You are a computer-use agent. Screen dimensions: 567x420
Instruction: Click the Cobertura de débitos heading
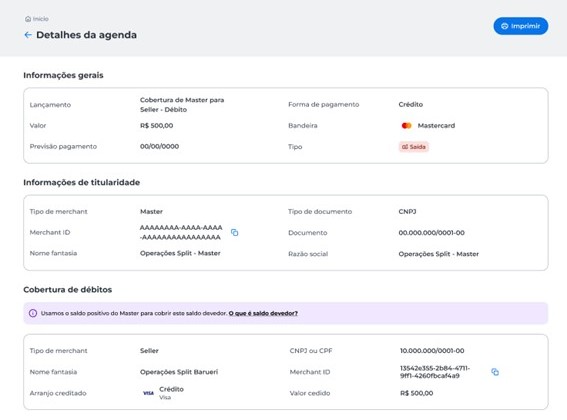coord(68,289)
